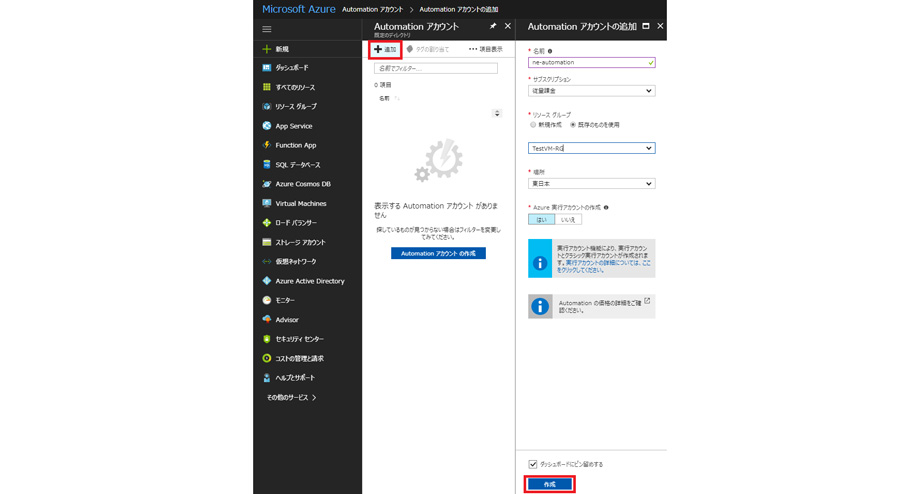Open Advisor in the sidebar
The image size is (920, 494).
tap(286, 320)
